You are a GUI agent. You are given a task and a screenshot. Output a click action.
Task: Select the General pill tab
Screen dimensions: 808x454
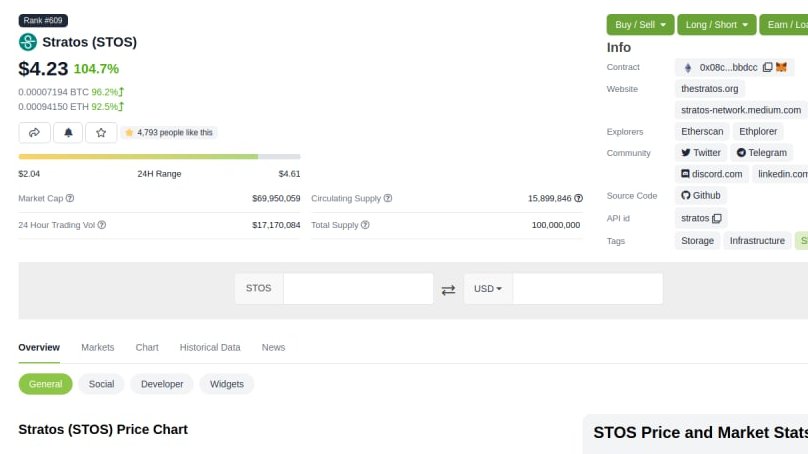click(x=45, y=384)
